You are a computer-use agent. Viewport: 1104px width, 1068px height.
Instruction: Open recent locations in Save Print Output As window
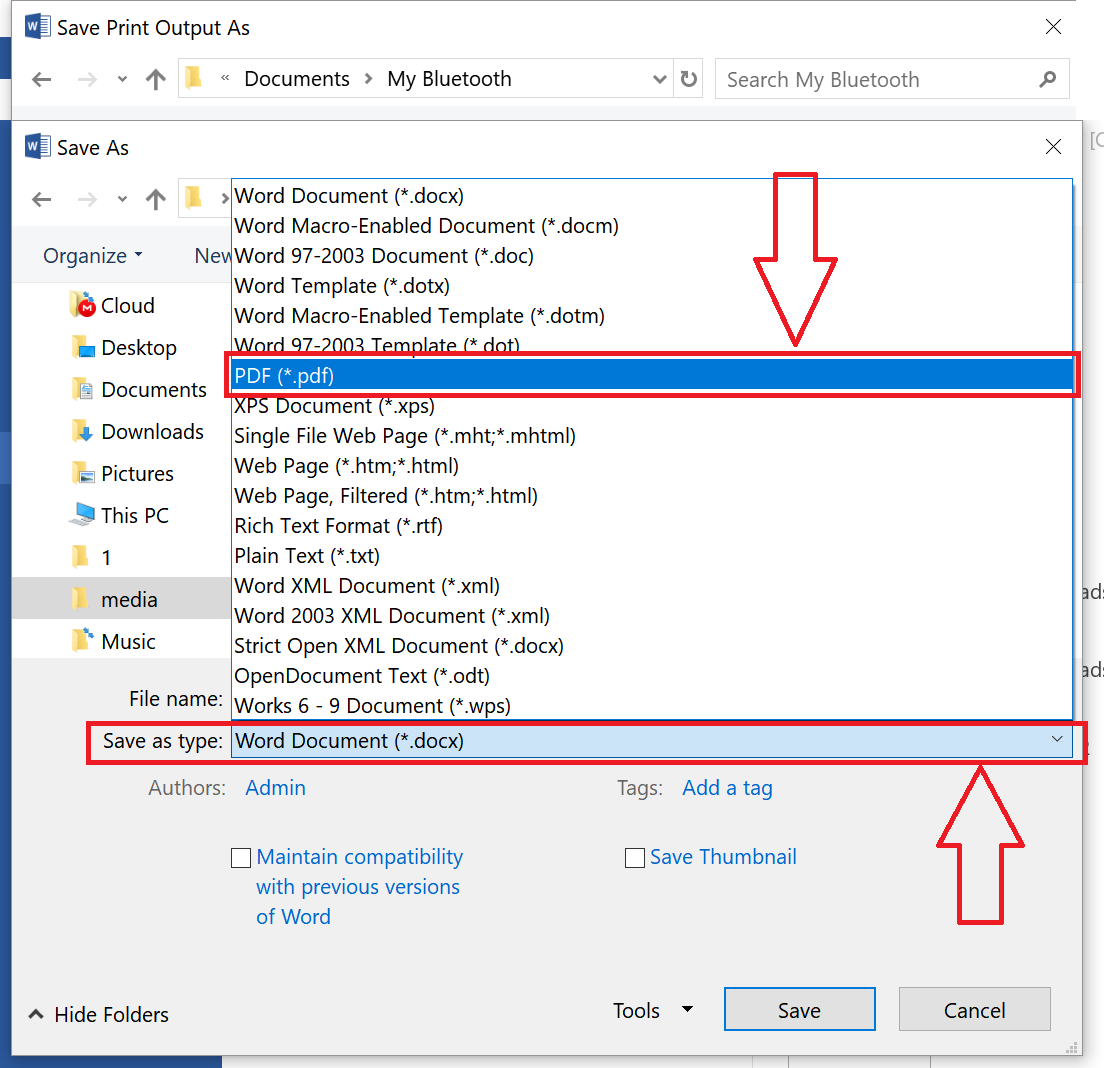click(x=122, y=79)
